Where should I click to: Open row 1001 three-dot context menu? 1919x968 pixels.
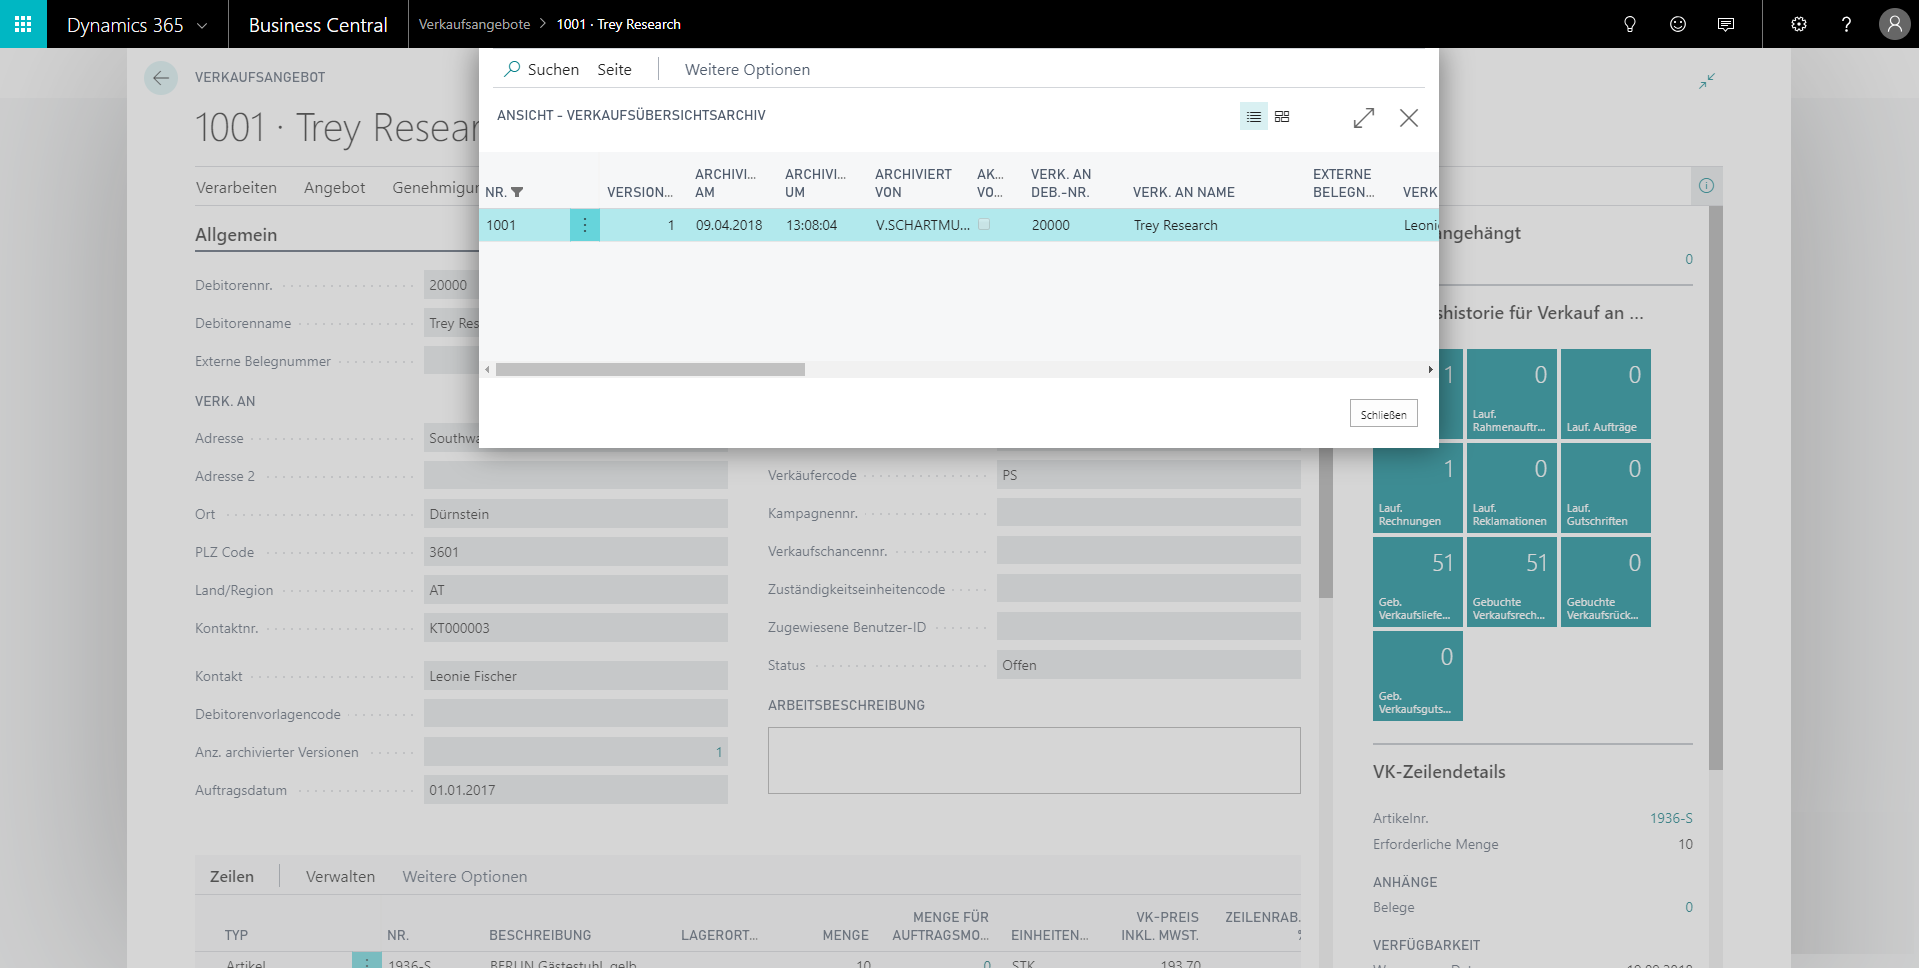point(585,225)
